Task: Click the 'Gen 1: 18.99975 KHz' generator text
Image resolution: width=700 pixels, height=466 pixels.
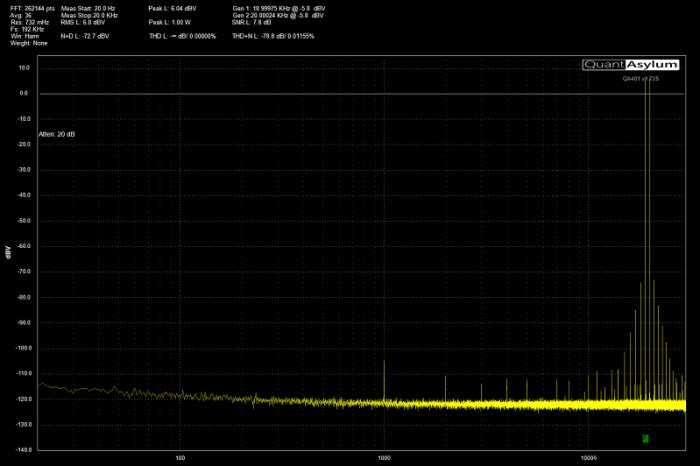Action: [x=279, y=8]
